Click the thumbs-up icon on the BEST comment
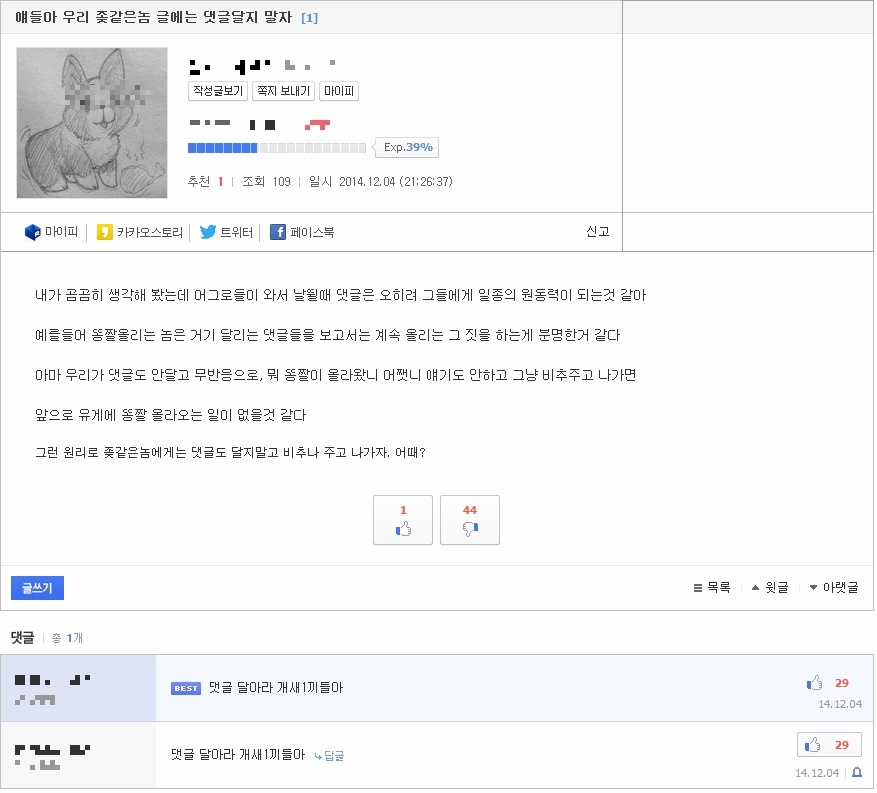 click(815, 683)
